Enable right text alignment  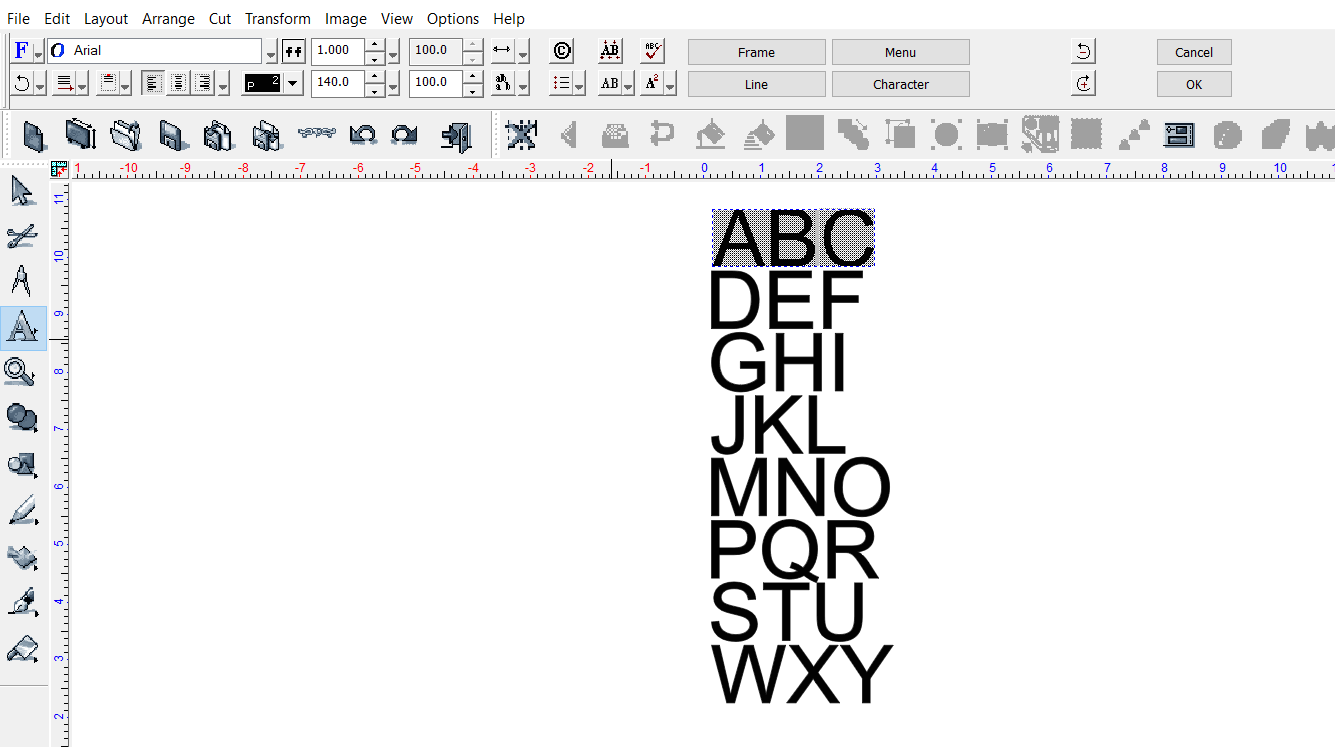tap(203, 83)
